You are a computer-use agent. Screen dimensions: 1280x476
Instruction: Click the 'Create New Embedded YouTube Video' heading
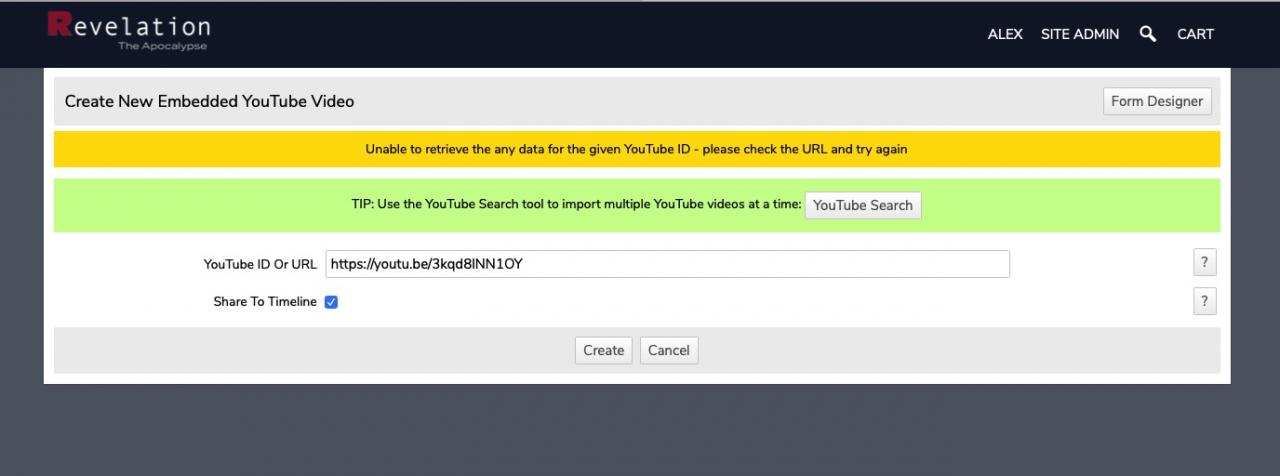point(210,101)
